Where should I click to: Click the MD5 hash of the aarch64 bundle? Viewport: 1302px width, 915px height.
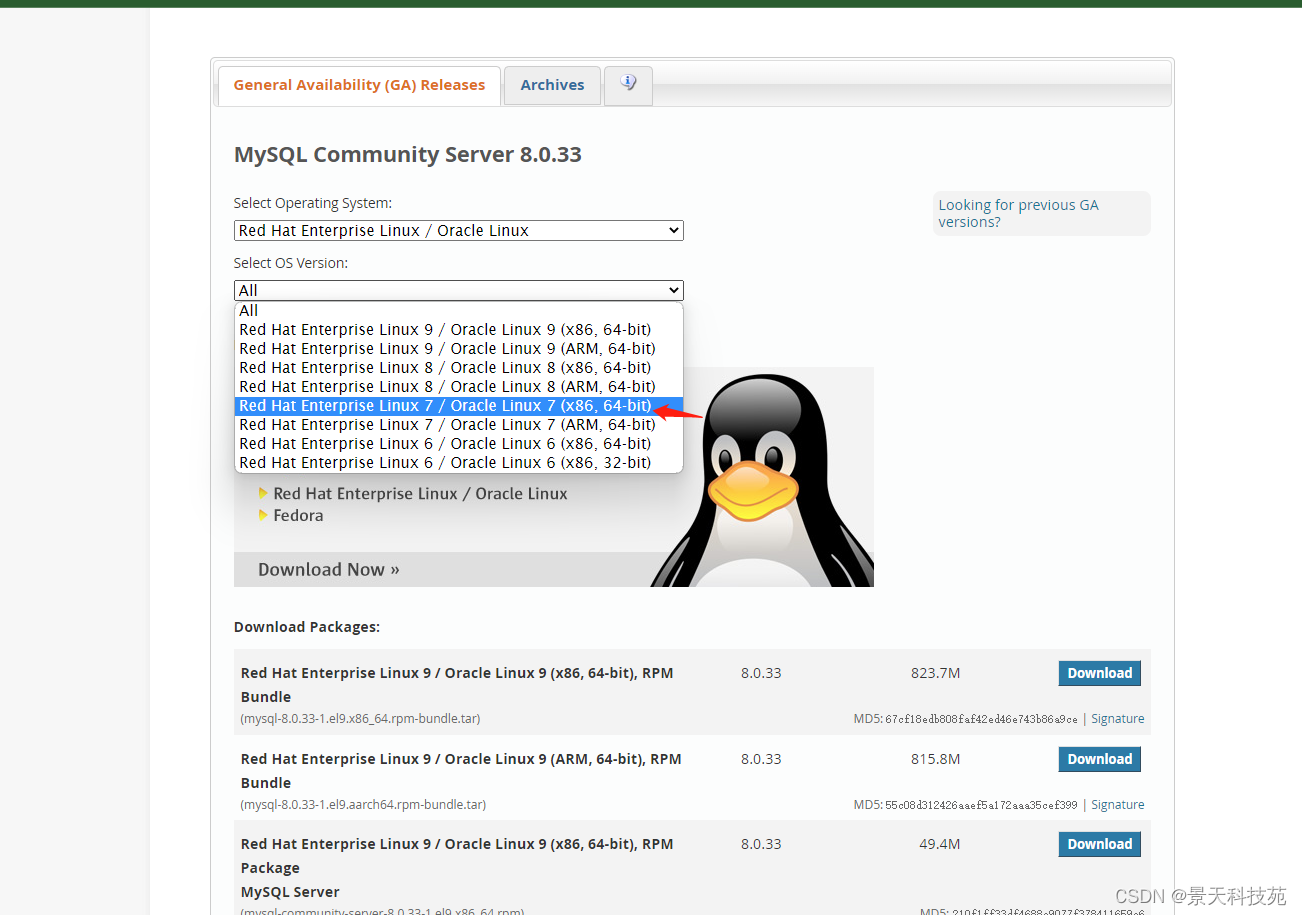981,805
